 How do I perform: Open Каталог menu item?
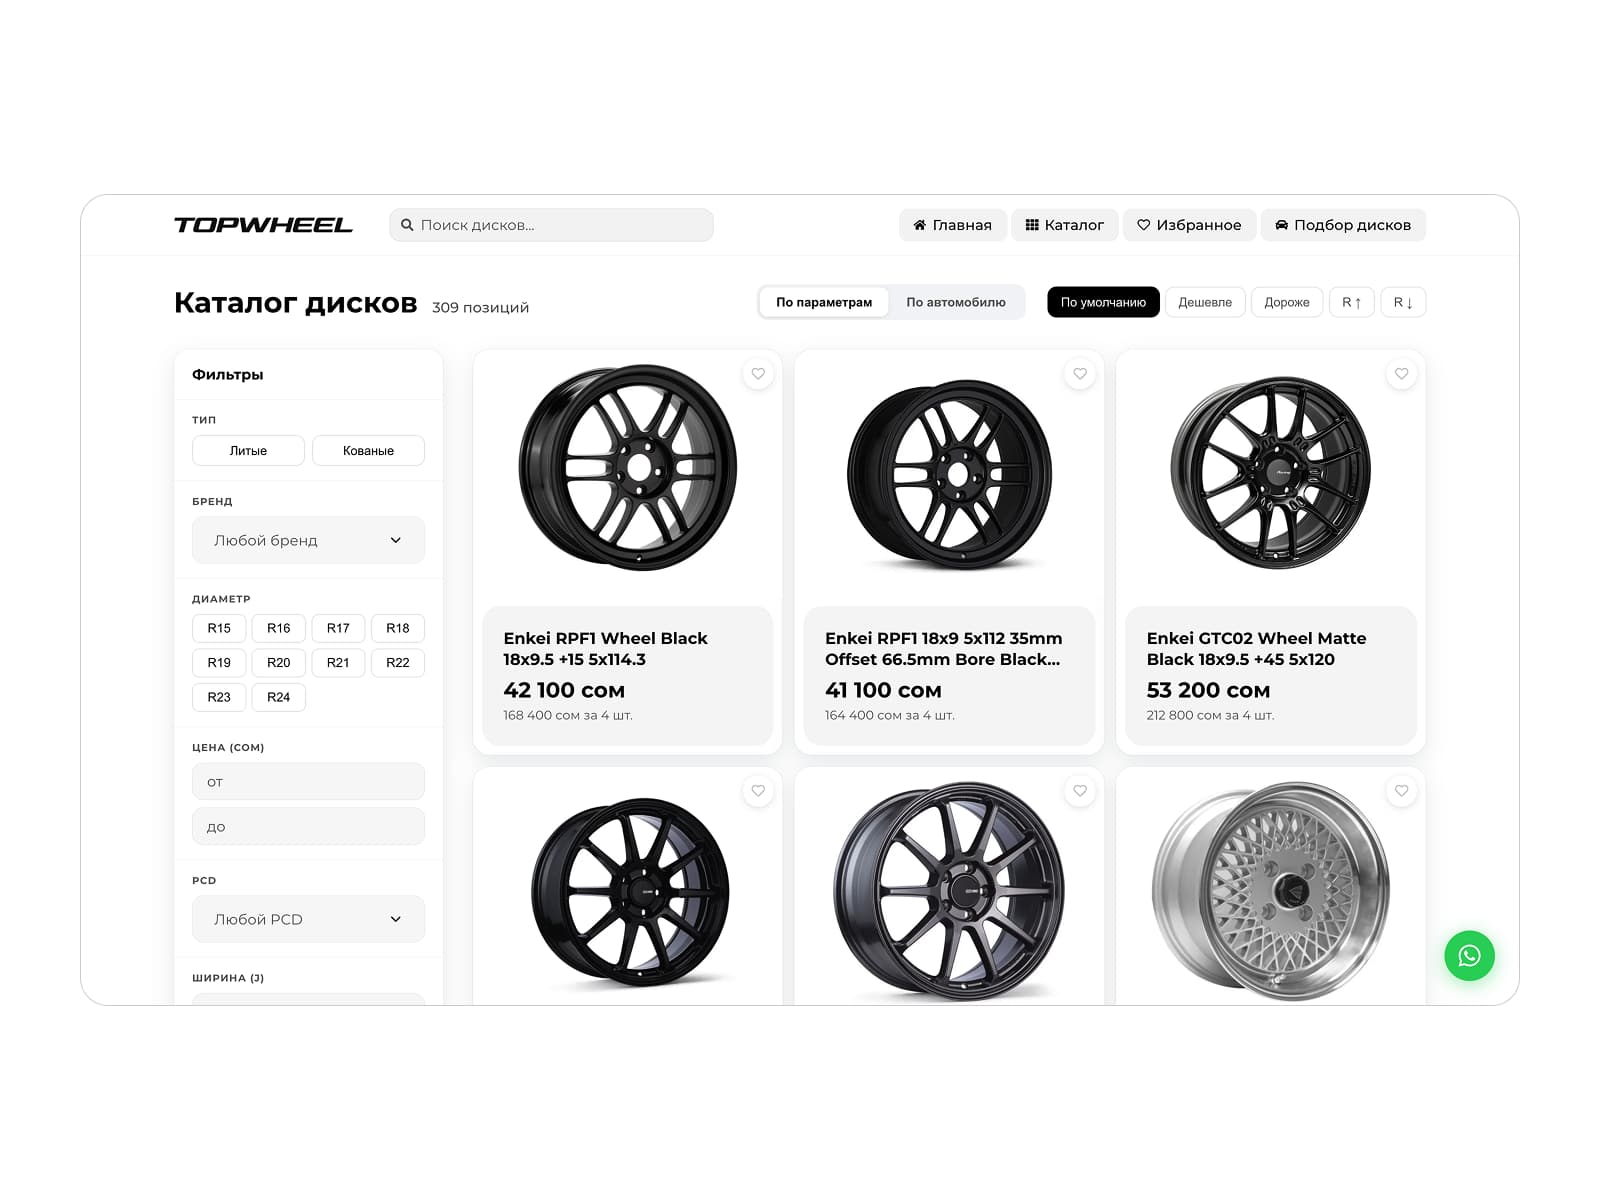click(x=1064, y=225)
